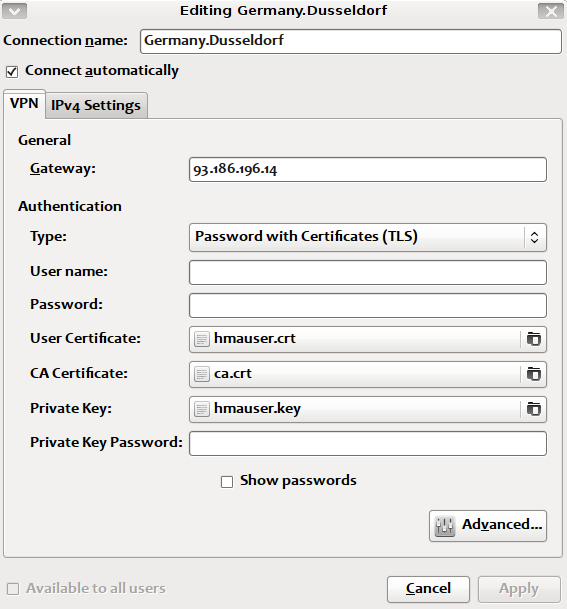Open folder browser for CA Certificate
The height and width of the screenshot is (609, 567).
click(534, 374)
